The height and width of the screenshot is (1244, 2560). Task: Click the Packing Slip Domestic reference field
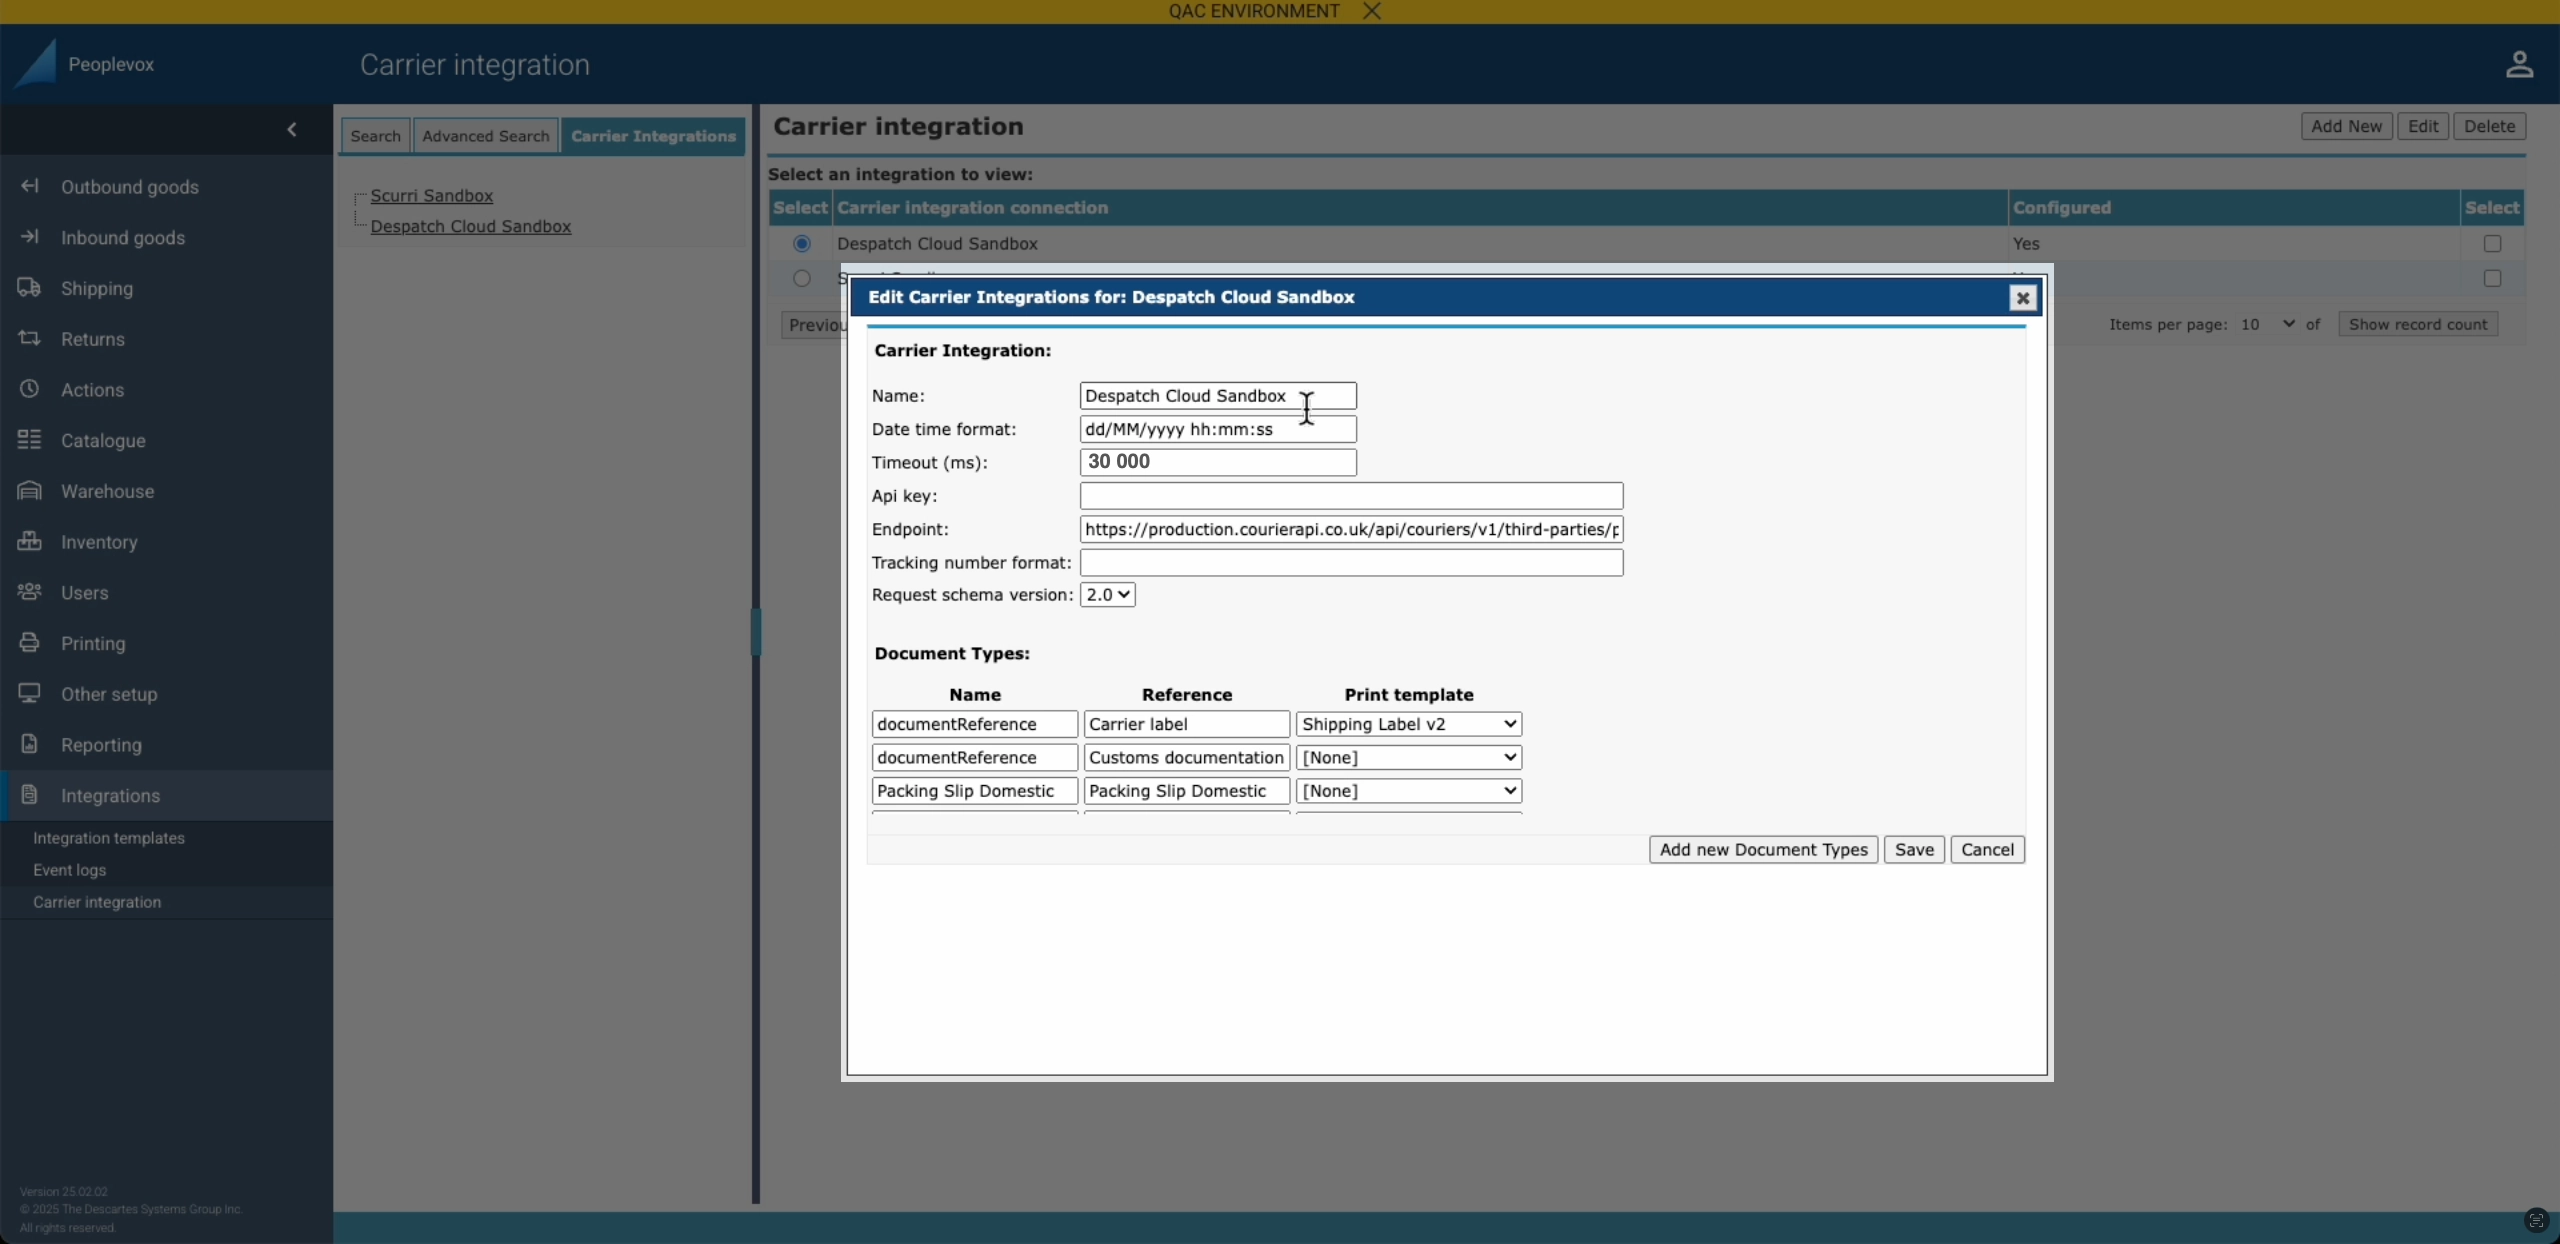(x=1186, y=791)
